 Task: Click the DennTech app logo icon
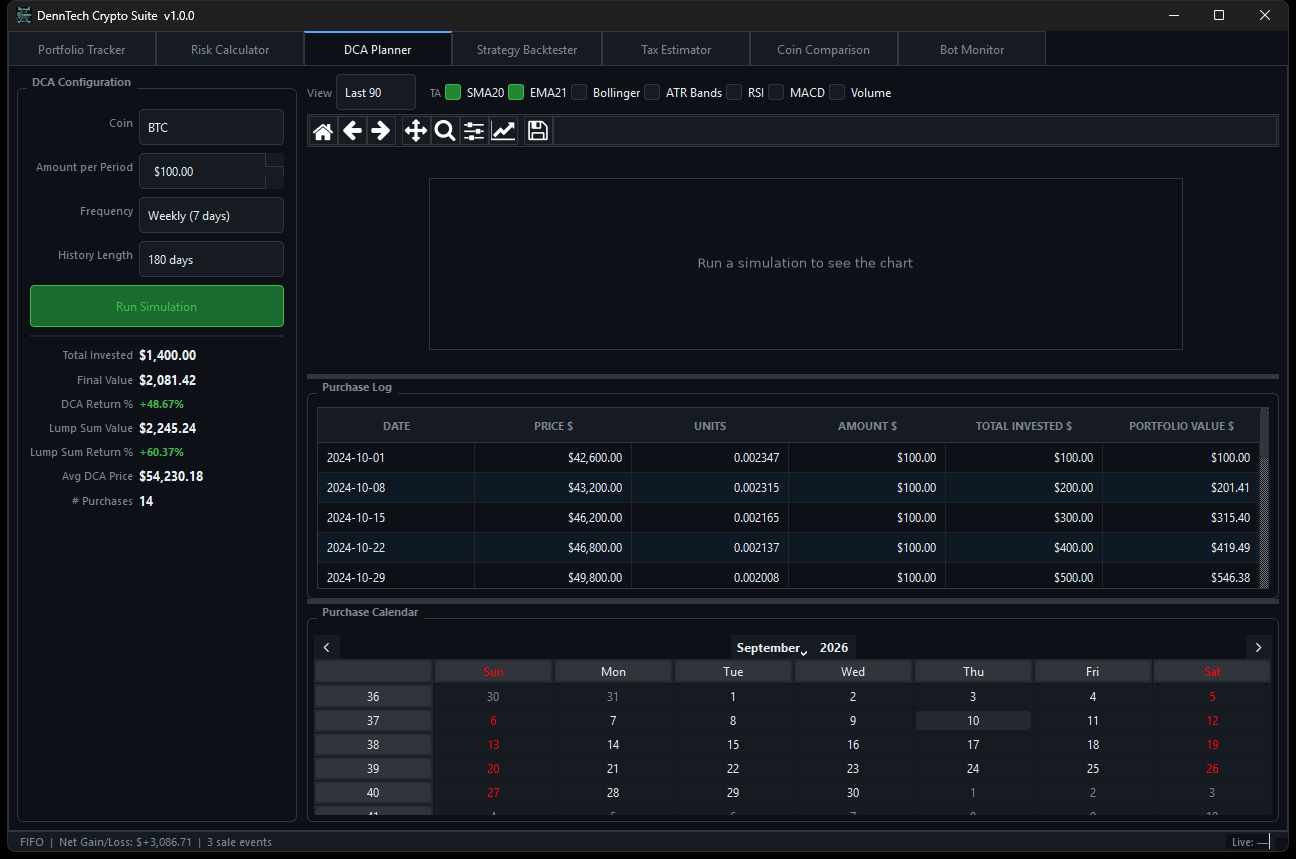pyautogui.click(x=24, y=15)
